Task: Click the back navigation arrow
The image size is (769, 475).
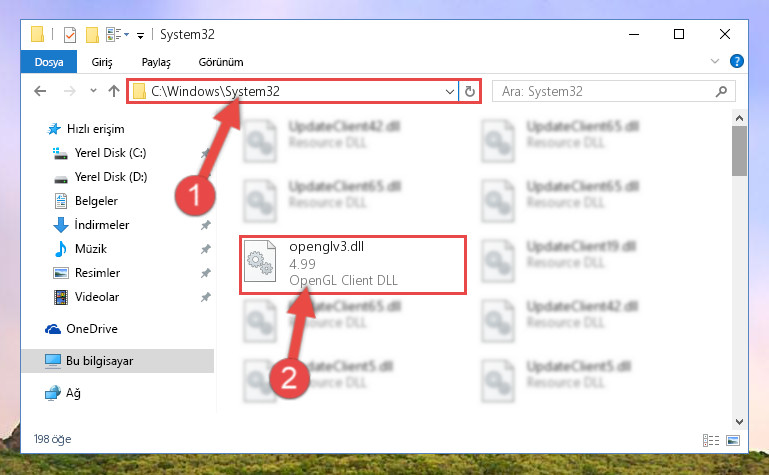Action: (x=40, y=91)
